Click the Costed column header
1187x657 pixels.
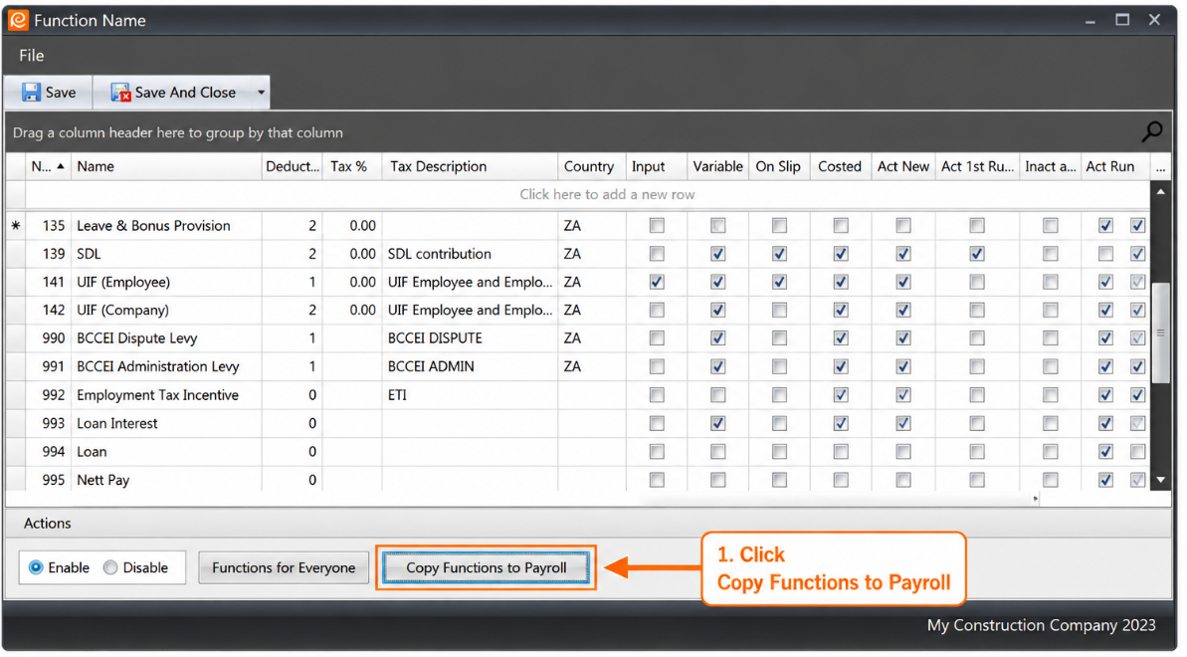click(840, 167)
